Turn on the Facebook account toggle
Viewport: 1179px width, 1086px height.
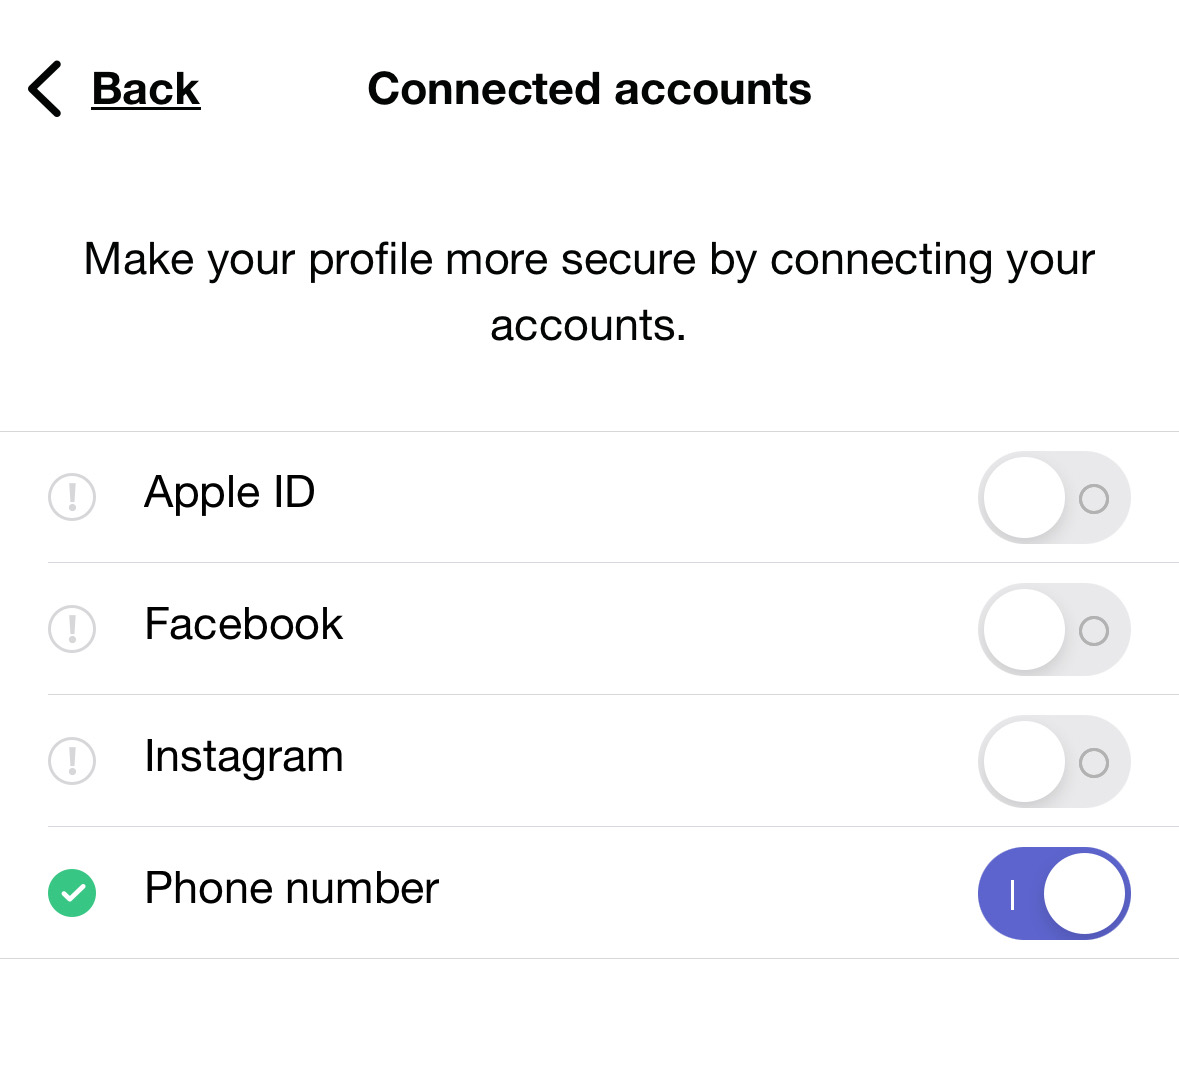coord(1054,629)
